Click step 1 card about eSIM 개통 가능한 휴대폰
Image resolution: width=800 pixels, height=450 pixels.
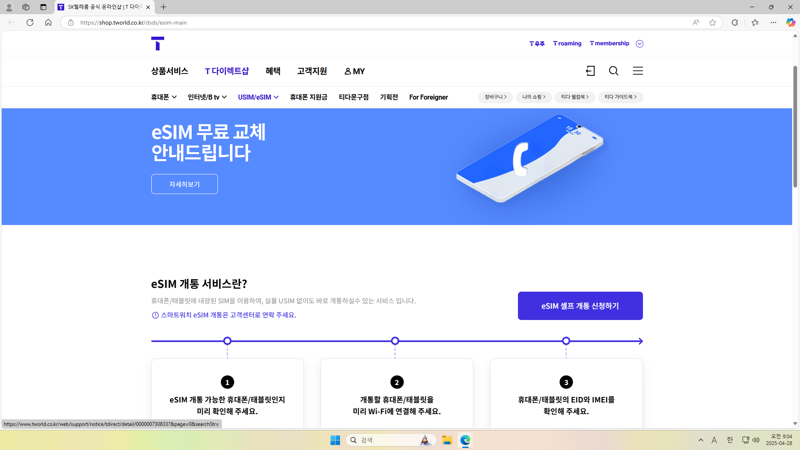tap(228, 393)
